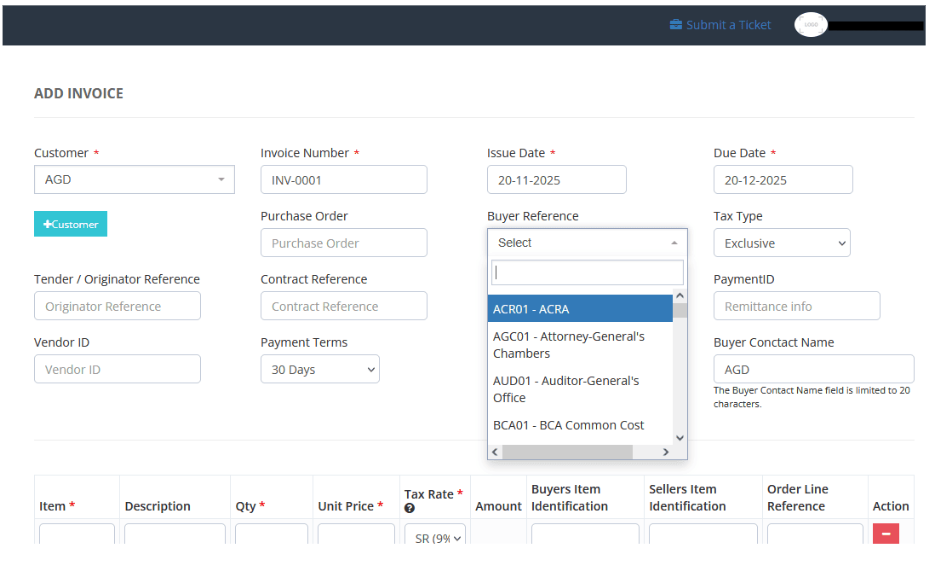Click the Tax Rate help question icon
Image resolution: width=930 pixels, height=561 pixels.
[x=410, y=509]
